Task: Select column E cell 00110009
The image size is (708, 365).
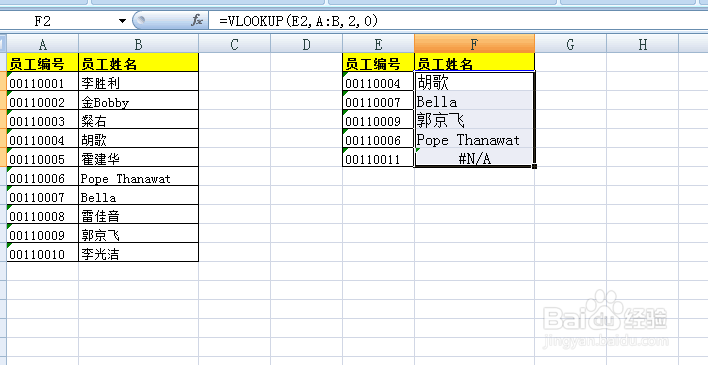Action: 378,119
